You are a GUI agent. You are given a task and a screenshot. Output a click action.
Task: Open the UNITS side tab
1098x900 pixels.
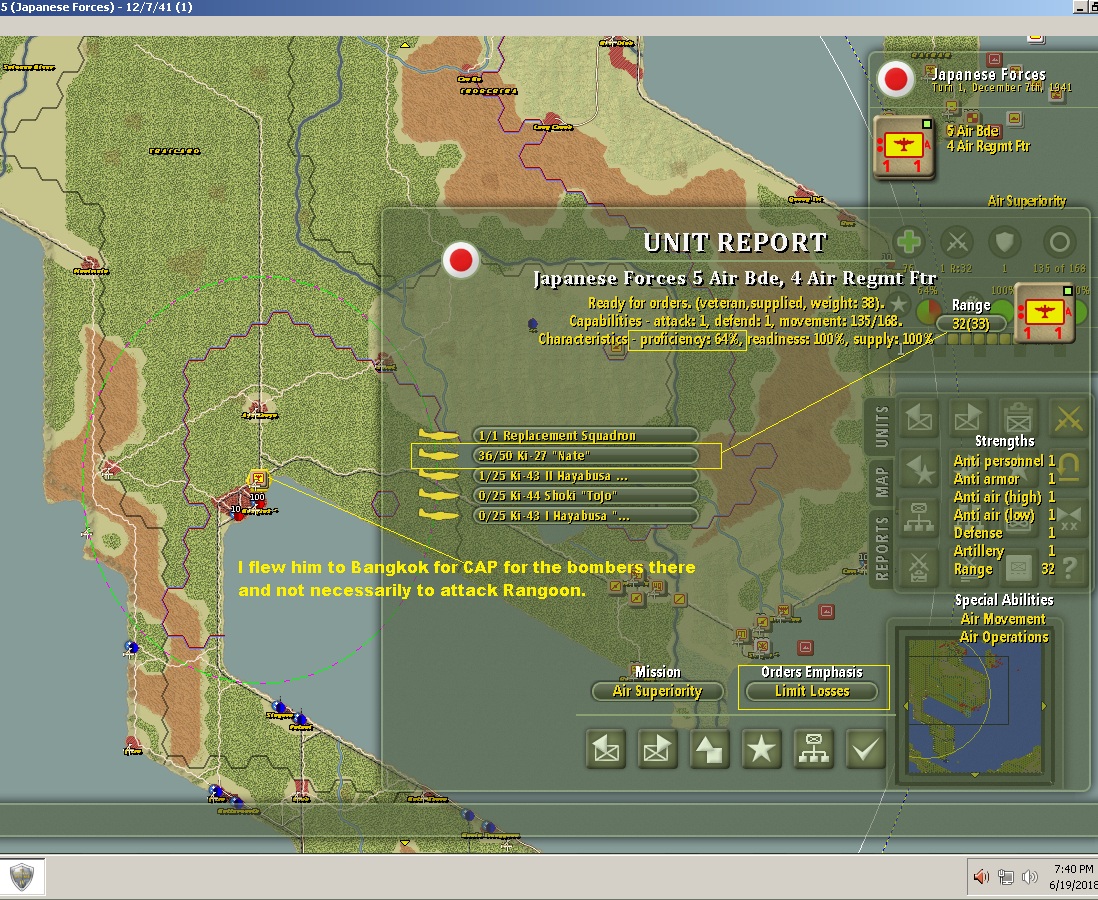[882, 426]
